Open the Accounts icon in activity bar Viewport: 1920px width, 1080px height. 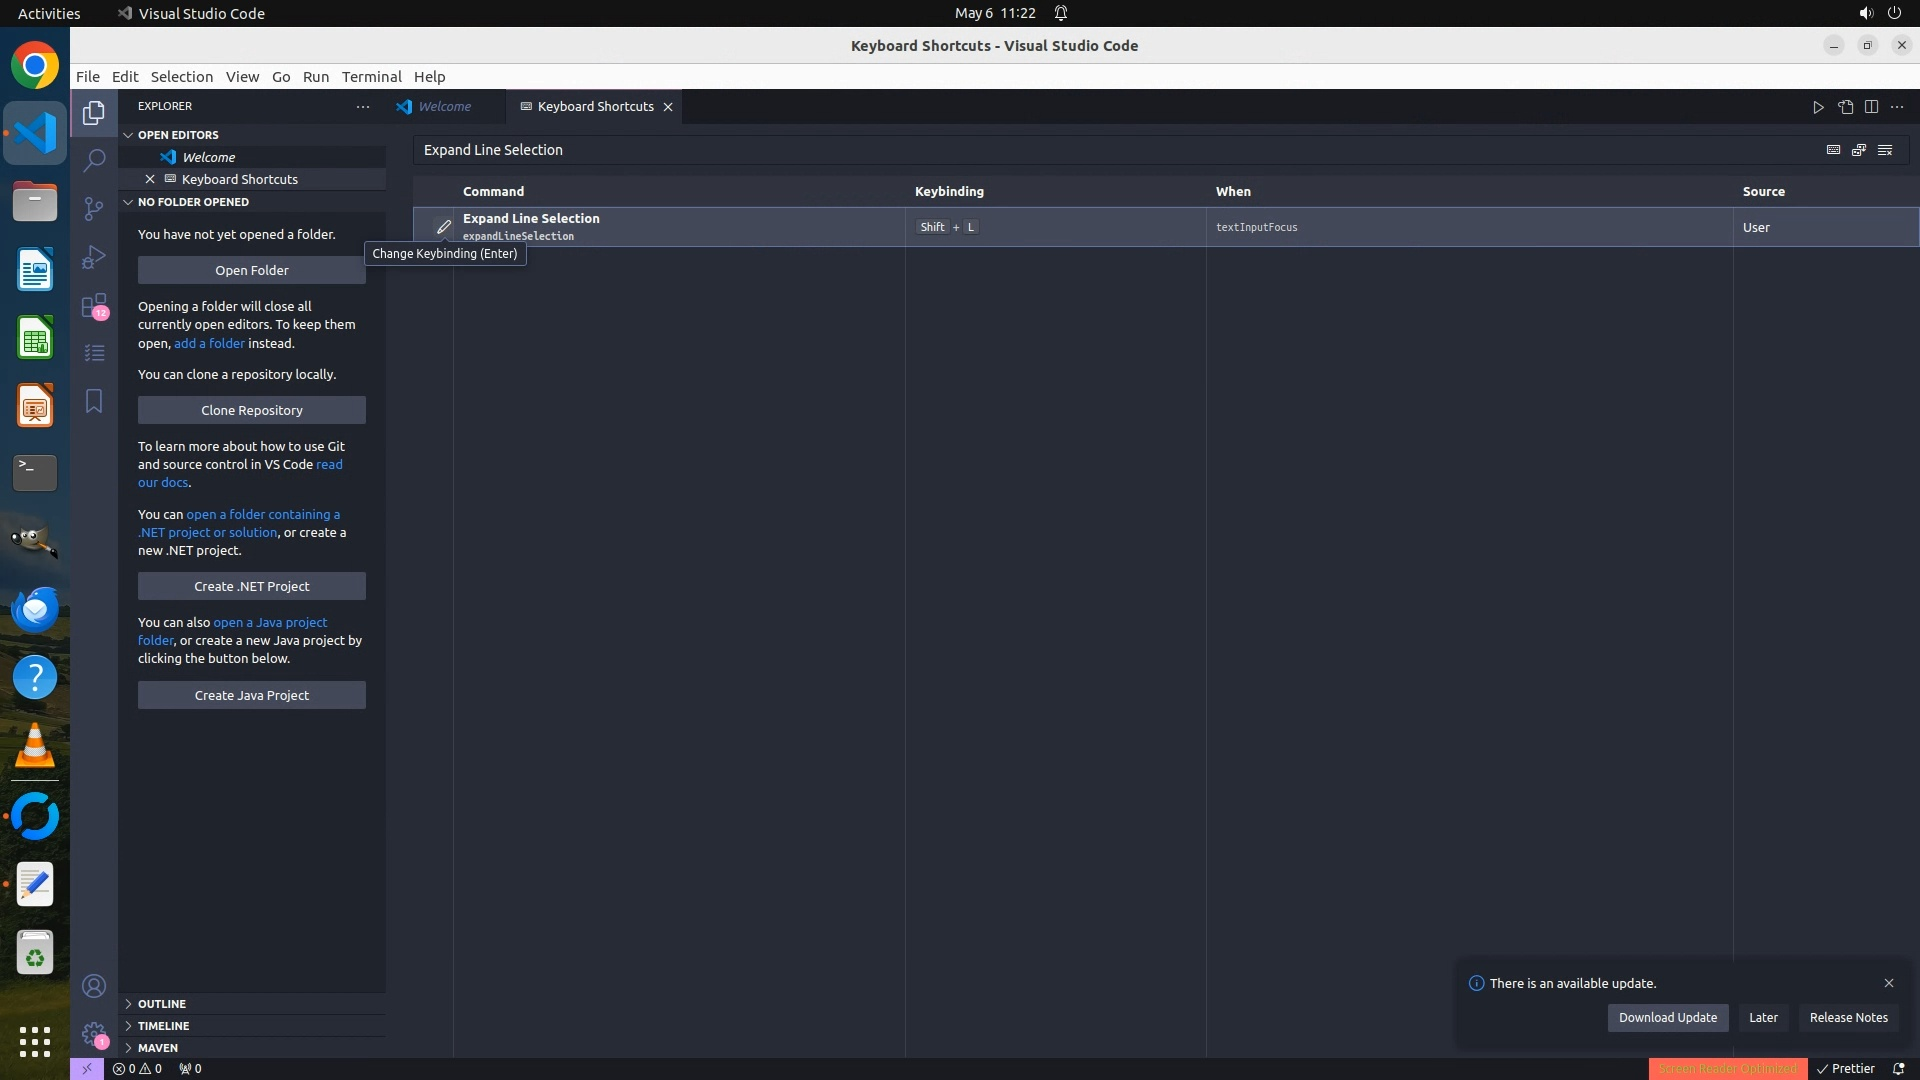[94, 986]
